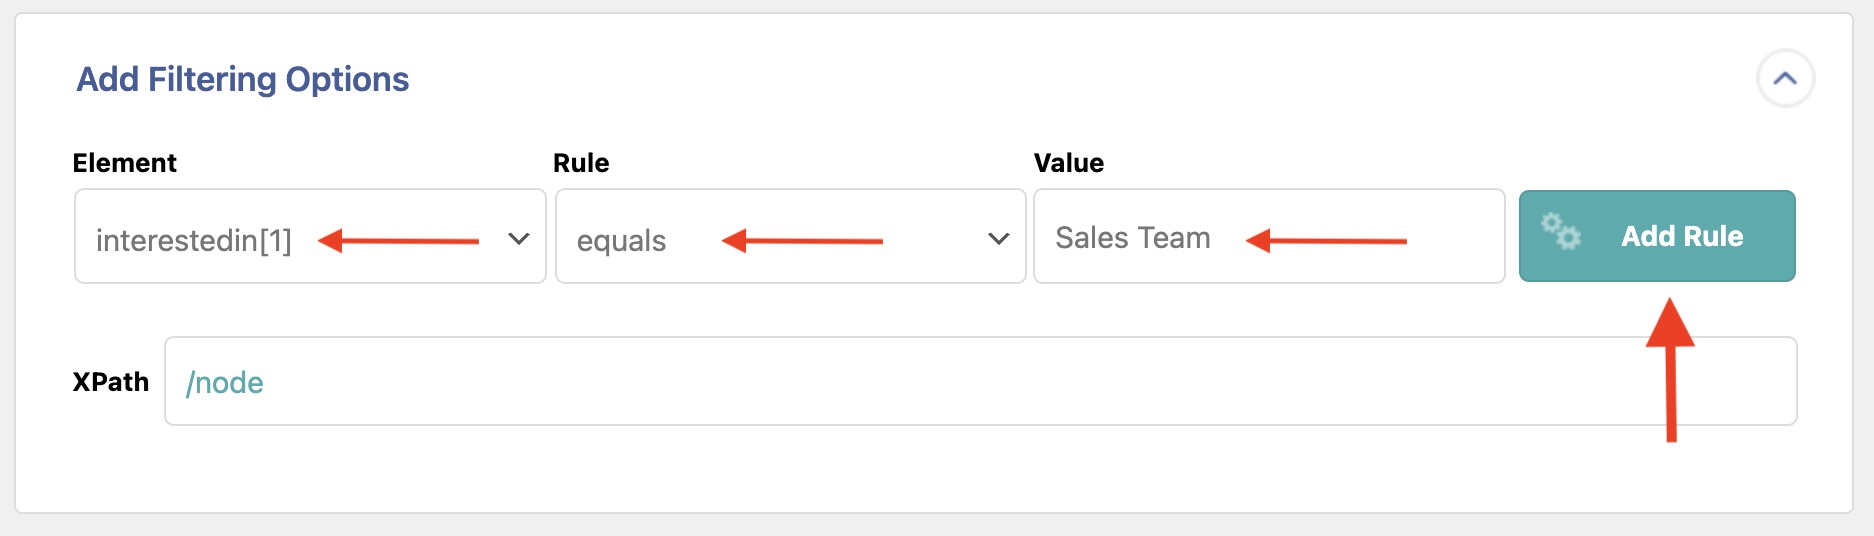Click the XPath label text

(111, 382)
